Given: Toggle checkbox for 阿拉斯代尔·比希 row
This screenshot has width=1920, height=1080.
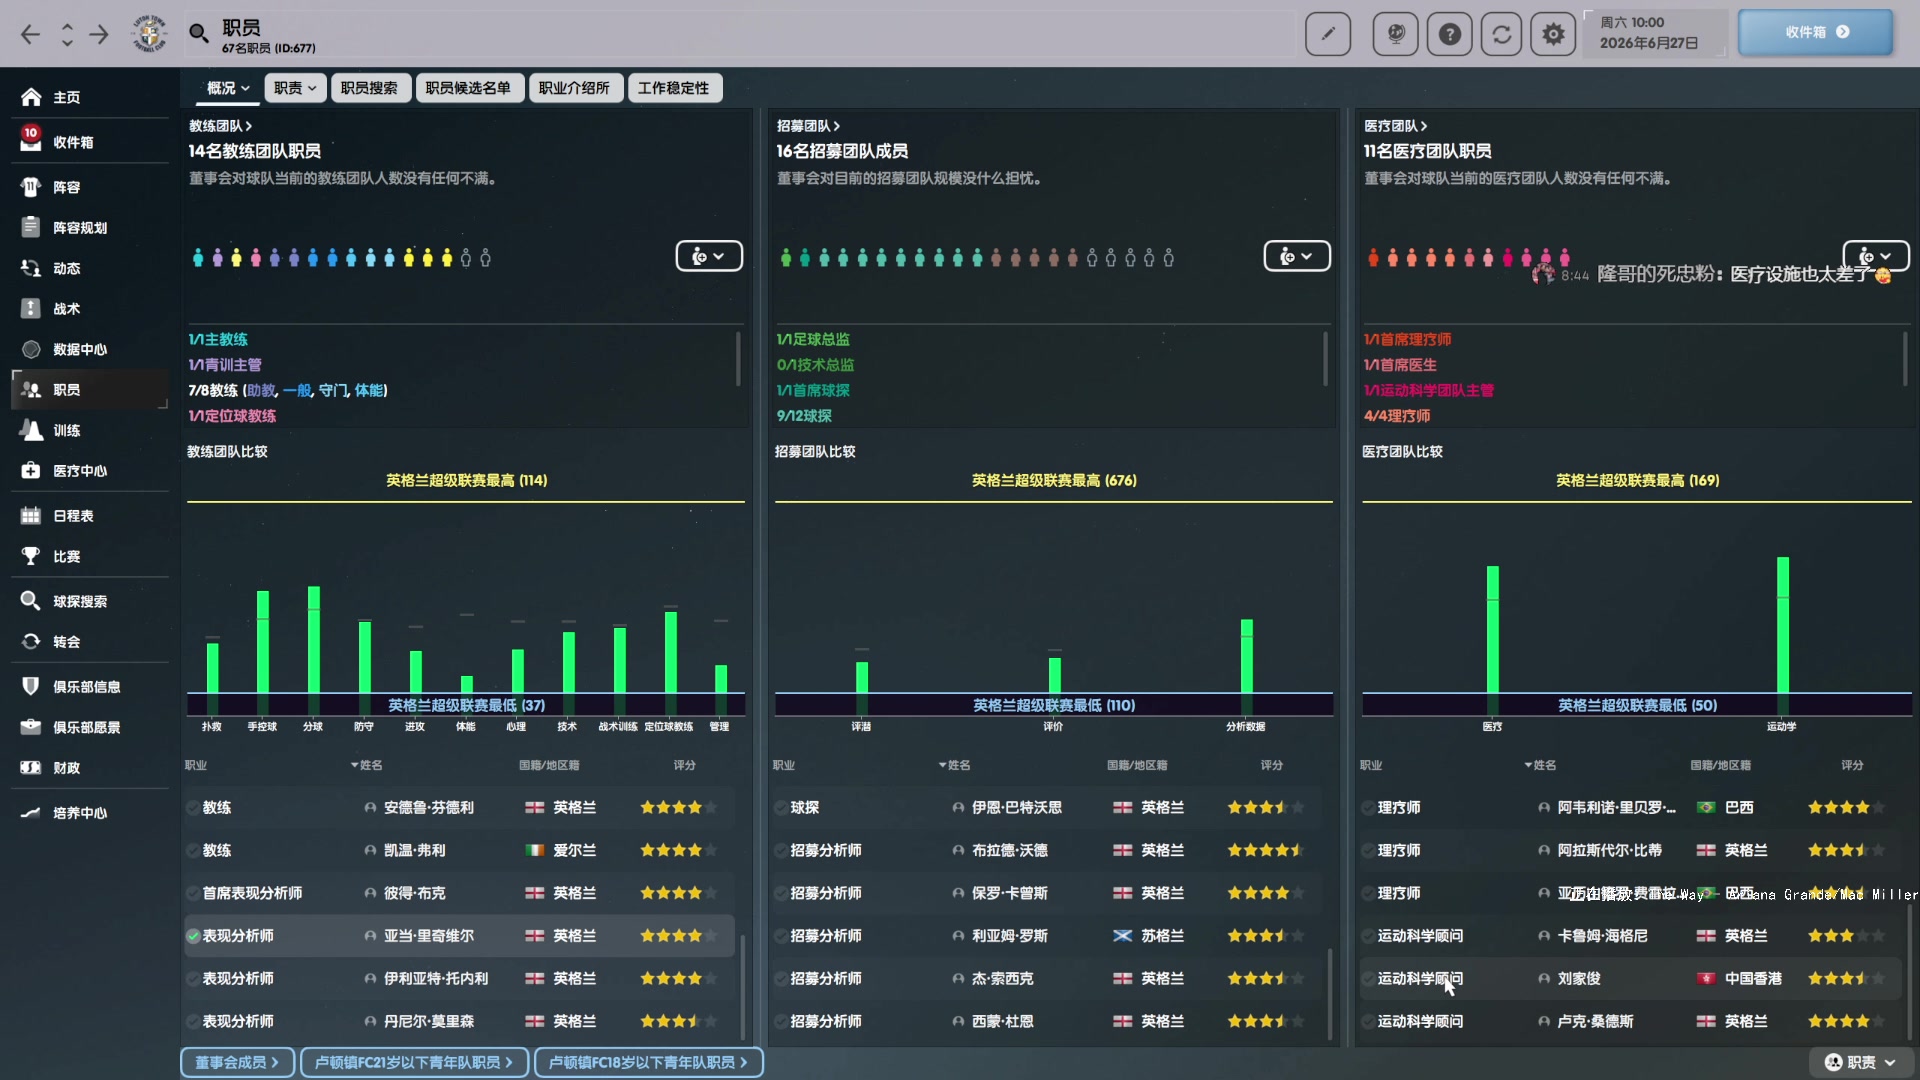Looking at the screenshot, I should pyautogui.click(x=1368, y=851).
